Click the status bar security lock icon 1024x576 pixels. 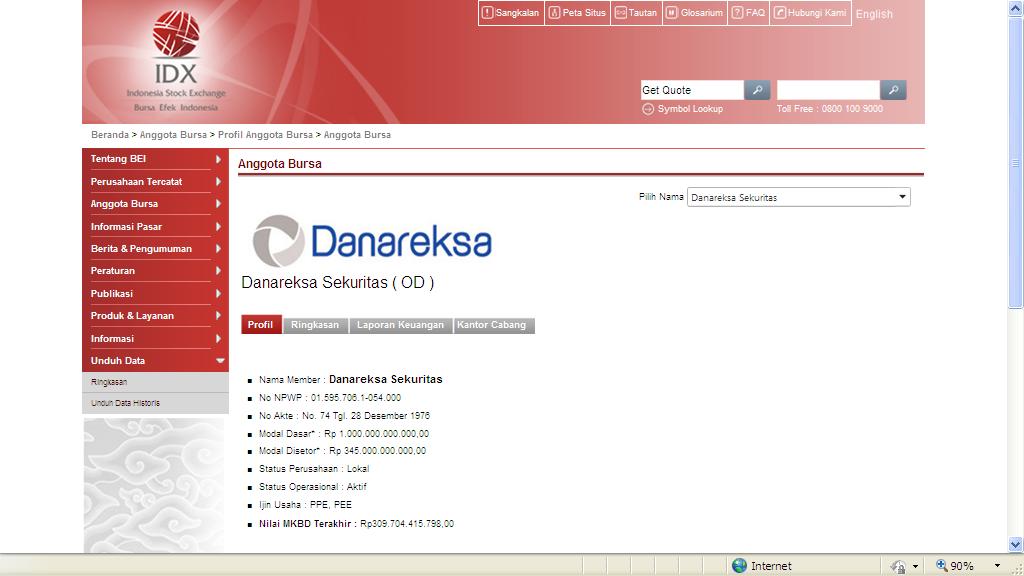pyautogui.click(x=899, y=566)
